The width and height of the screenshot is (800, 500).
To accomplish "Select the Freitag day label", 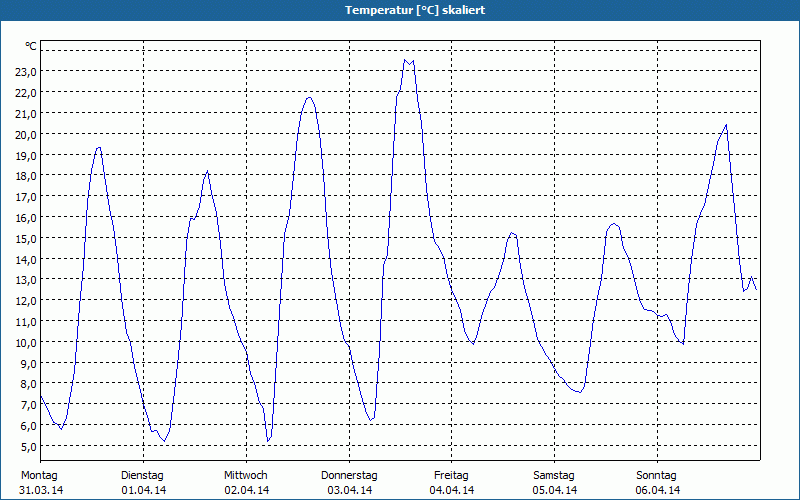I will click(x=452, y=476).
